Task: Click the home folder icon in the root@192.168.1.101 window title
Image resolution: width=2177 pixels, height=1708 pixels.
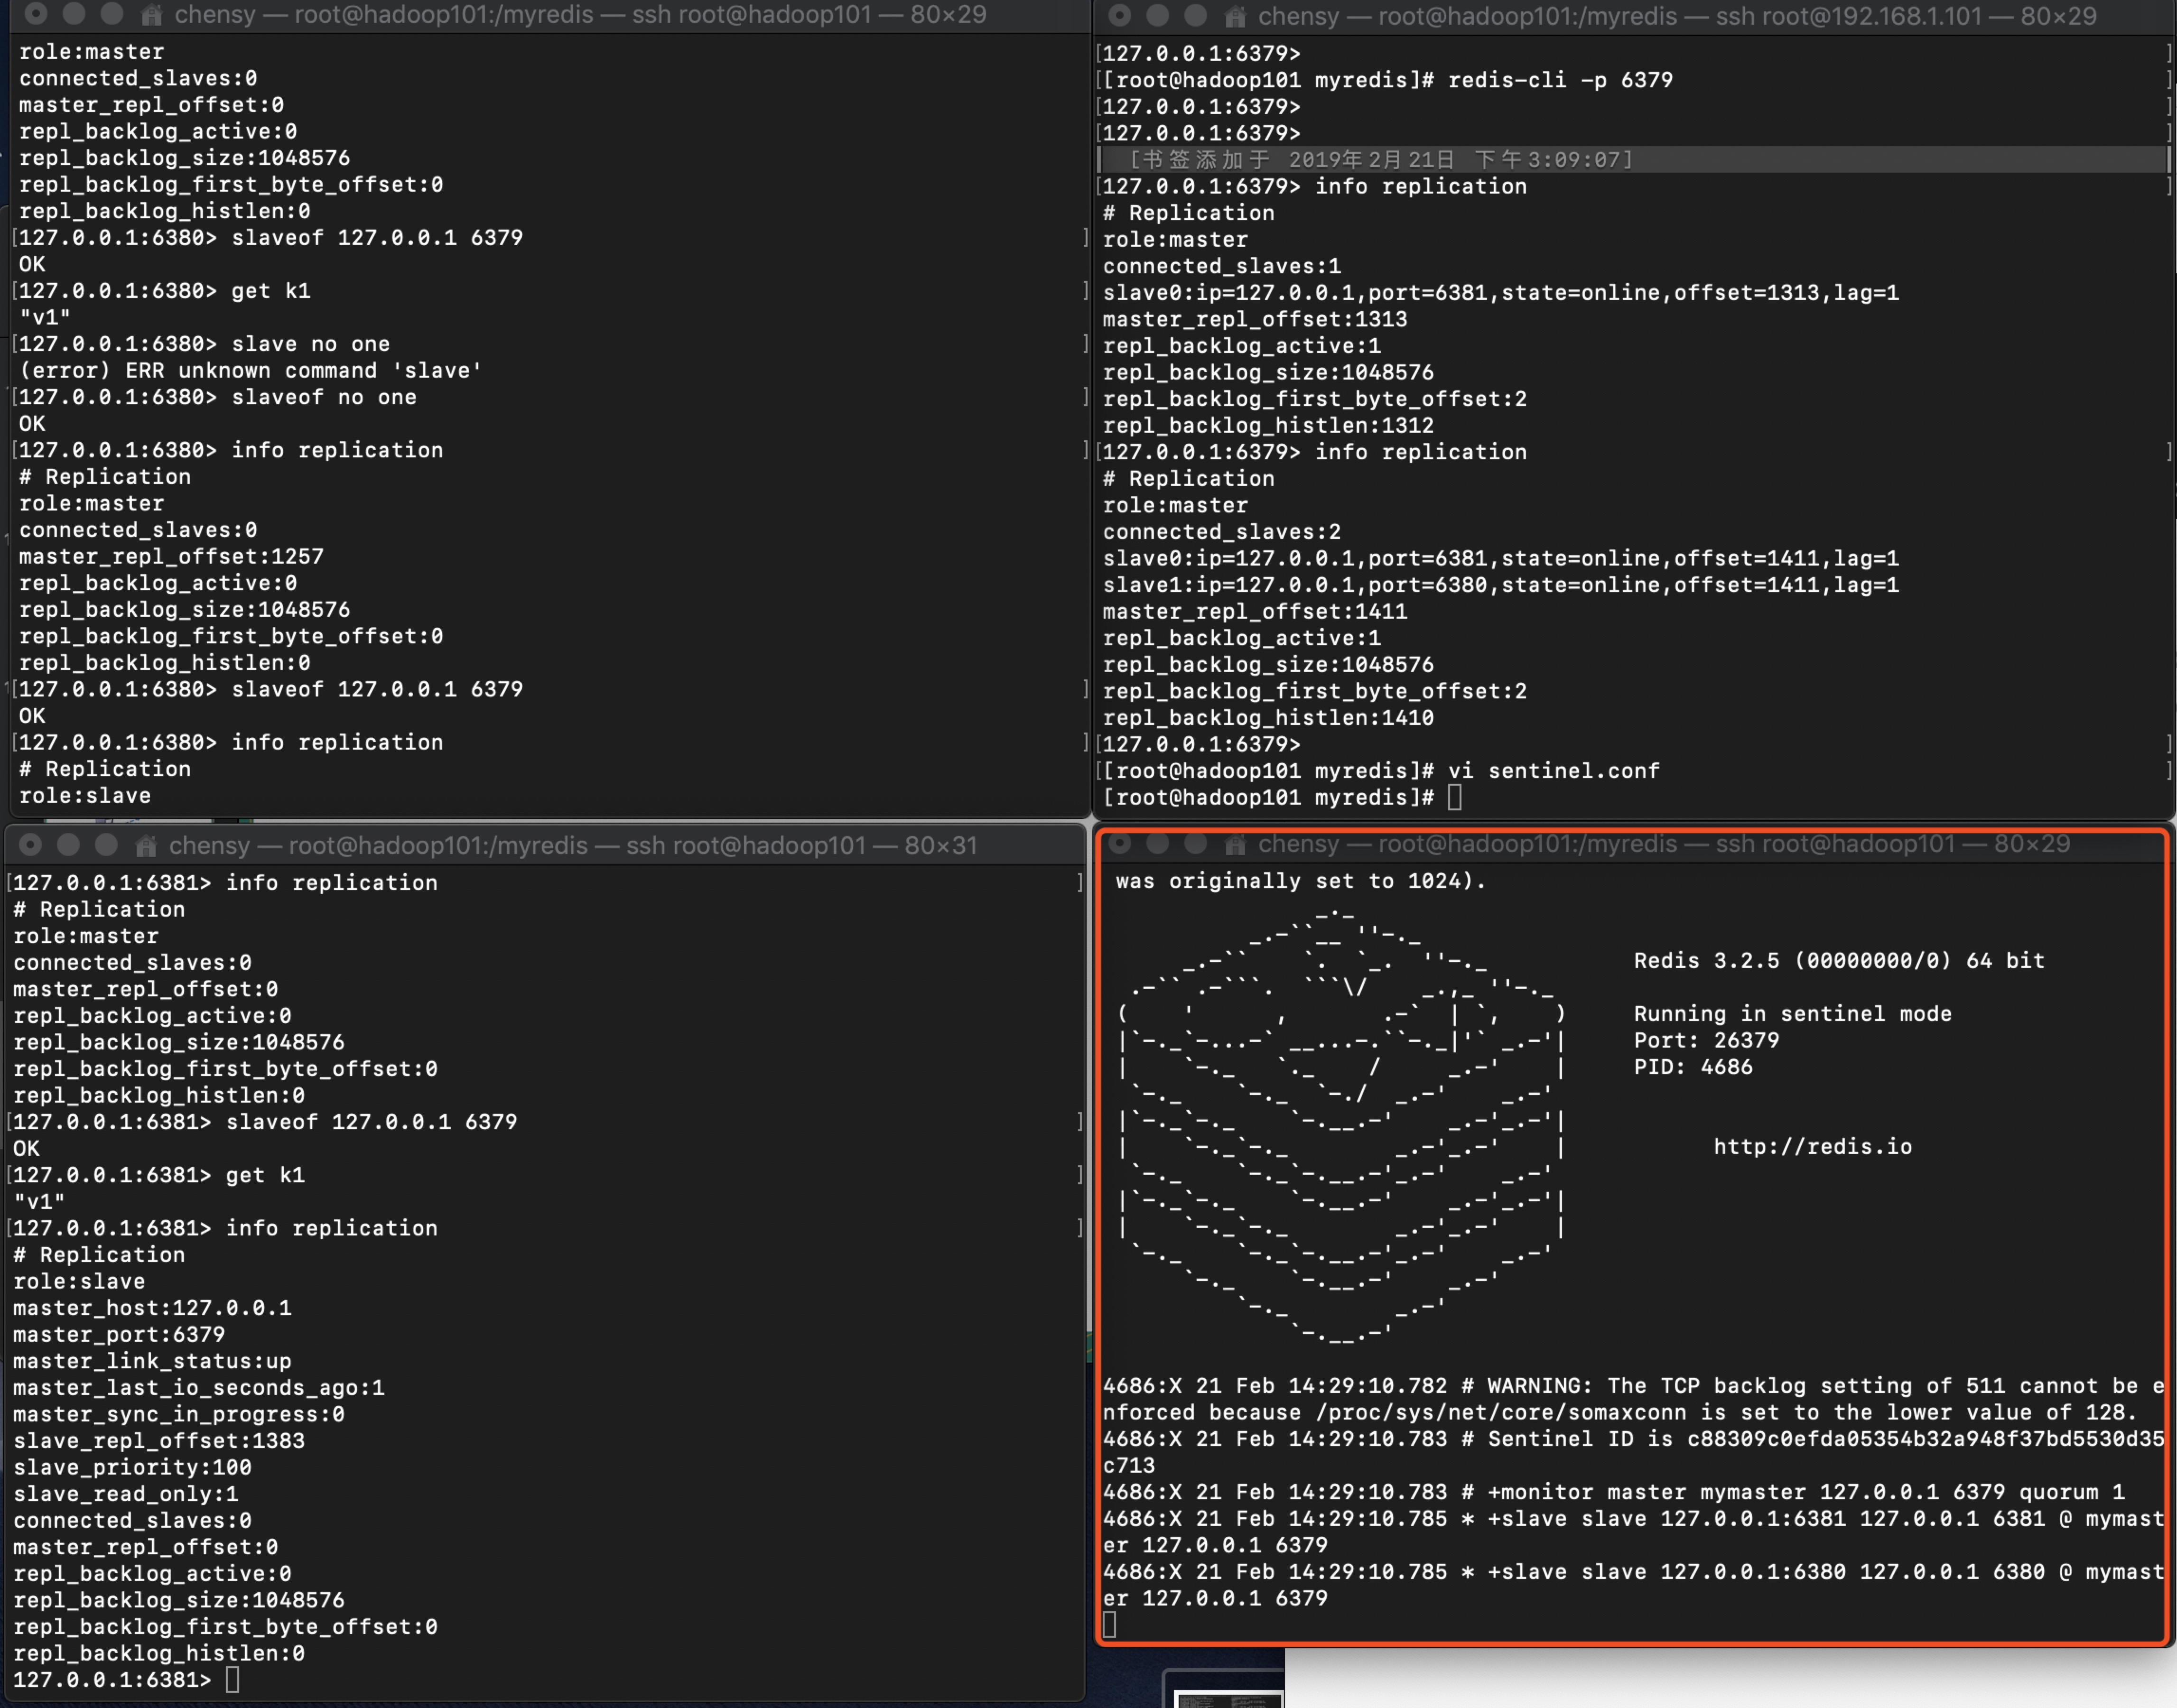Action: coord(1236,16)
